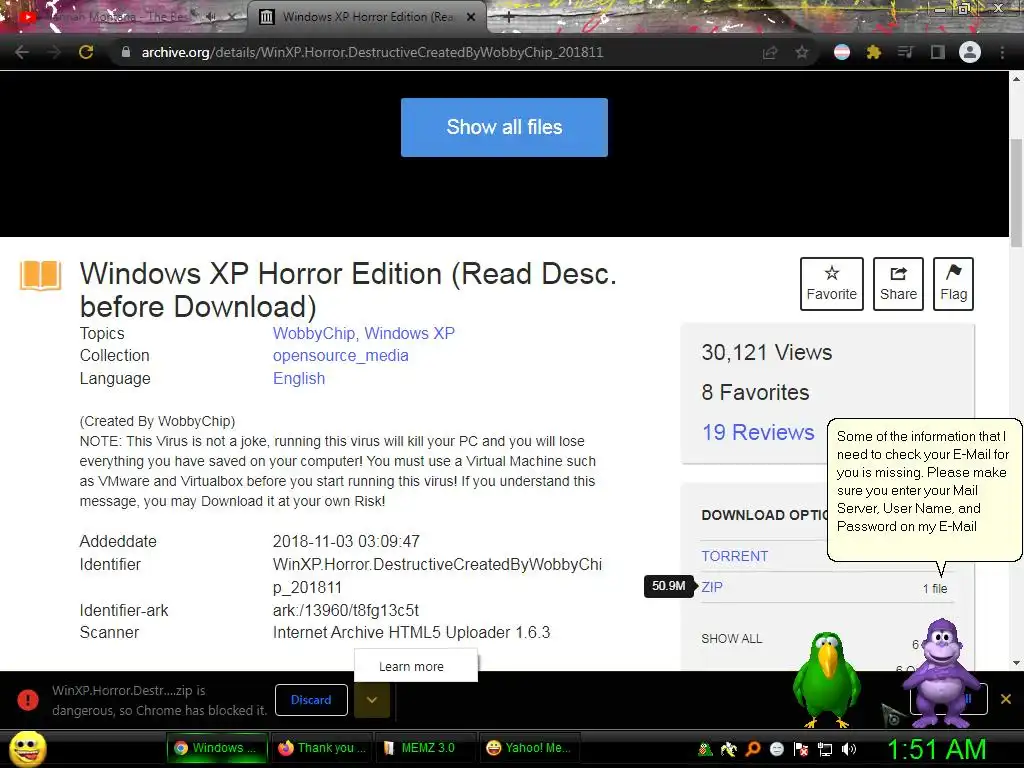Open the opensource_media collection link
1024x768 pixels.
tap(341, 355)
